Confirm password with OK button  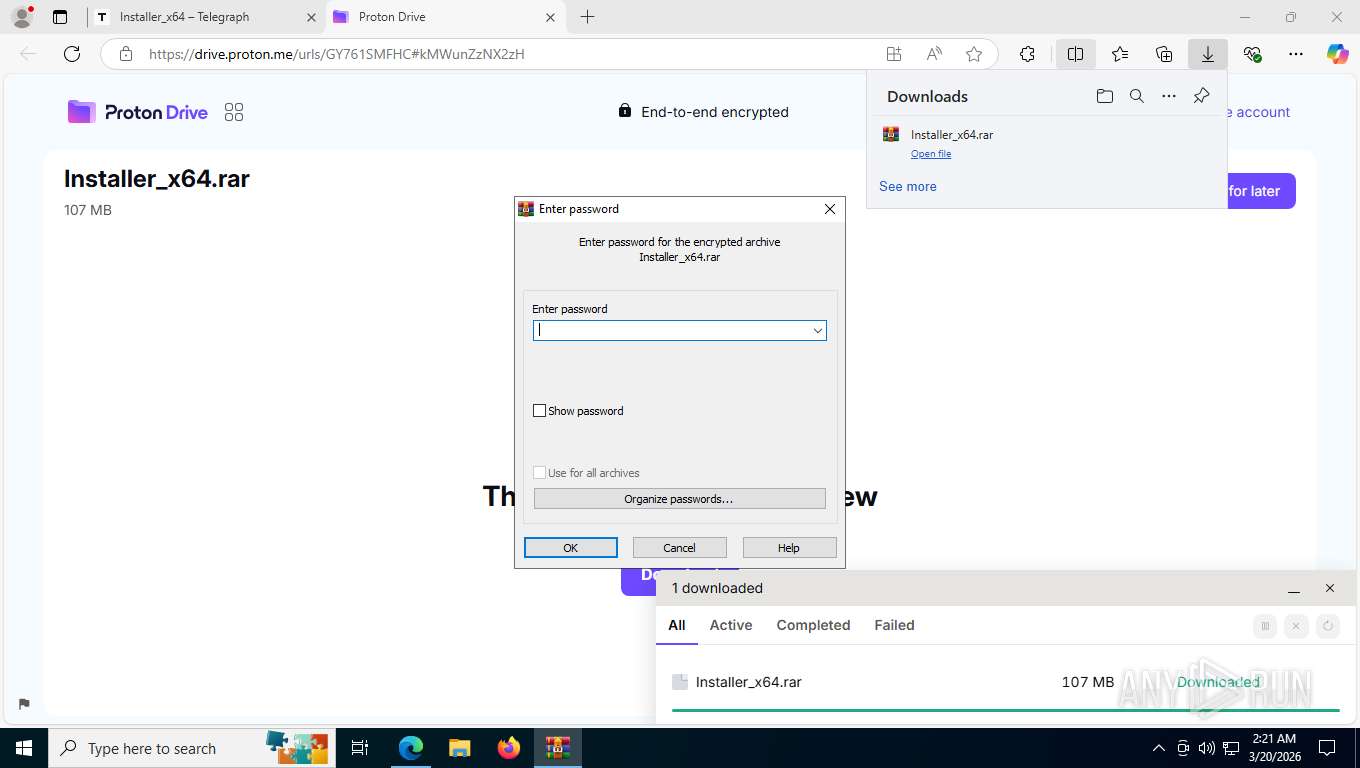point(571,548)
